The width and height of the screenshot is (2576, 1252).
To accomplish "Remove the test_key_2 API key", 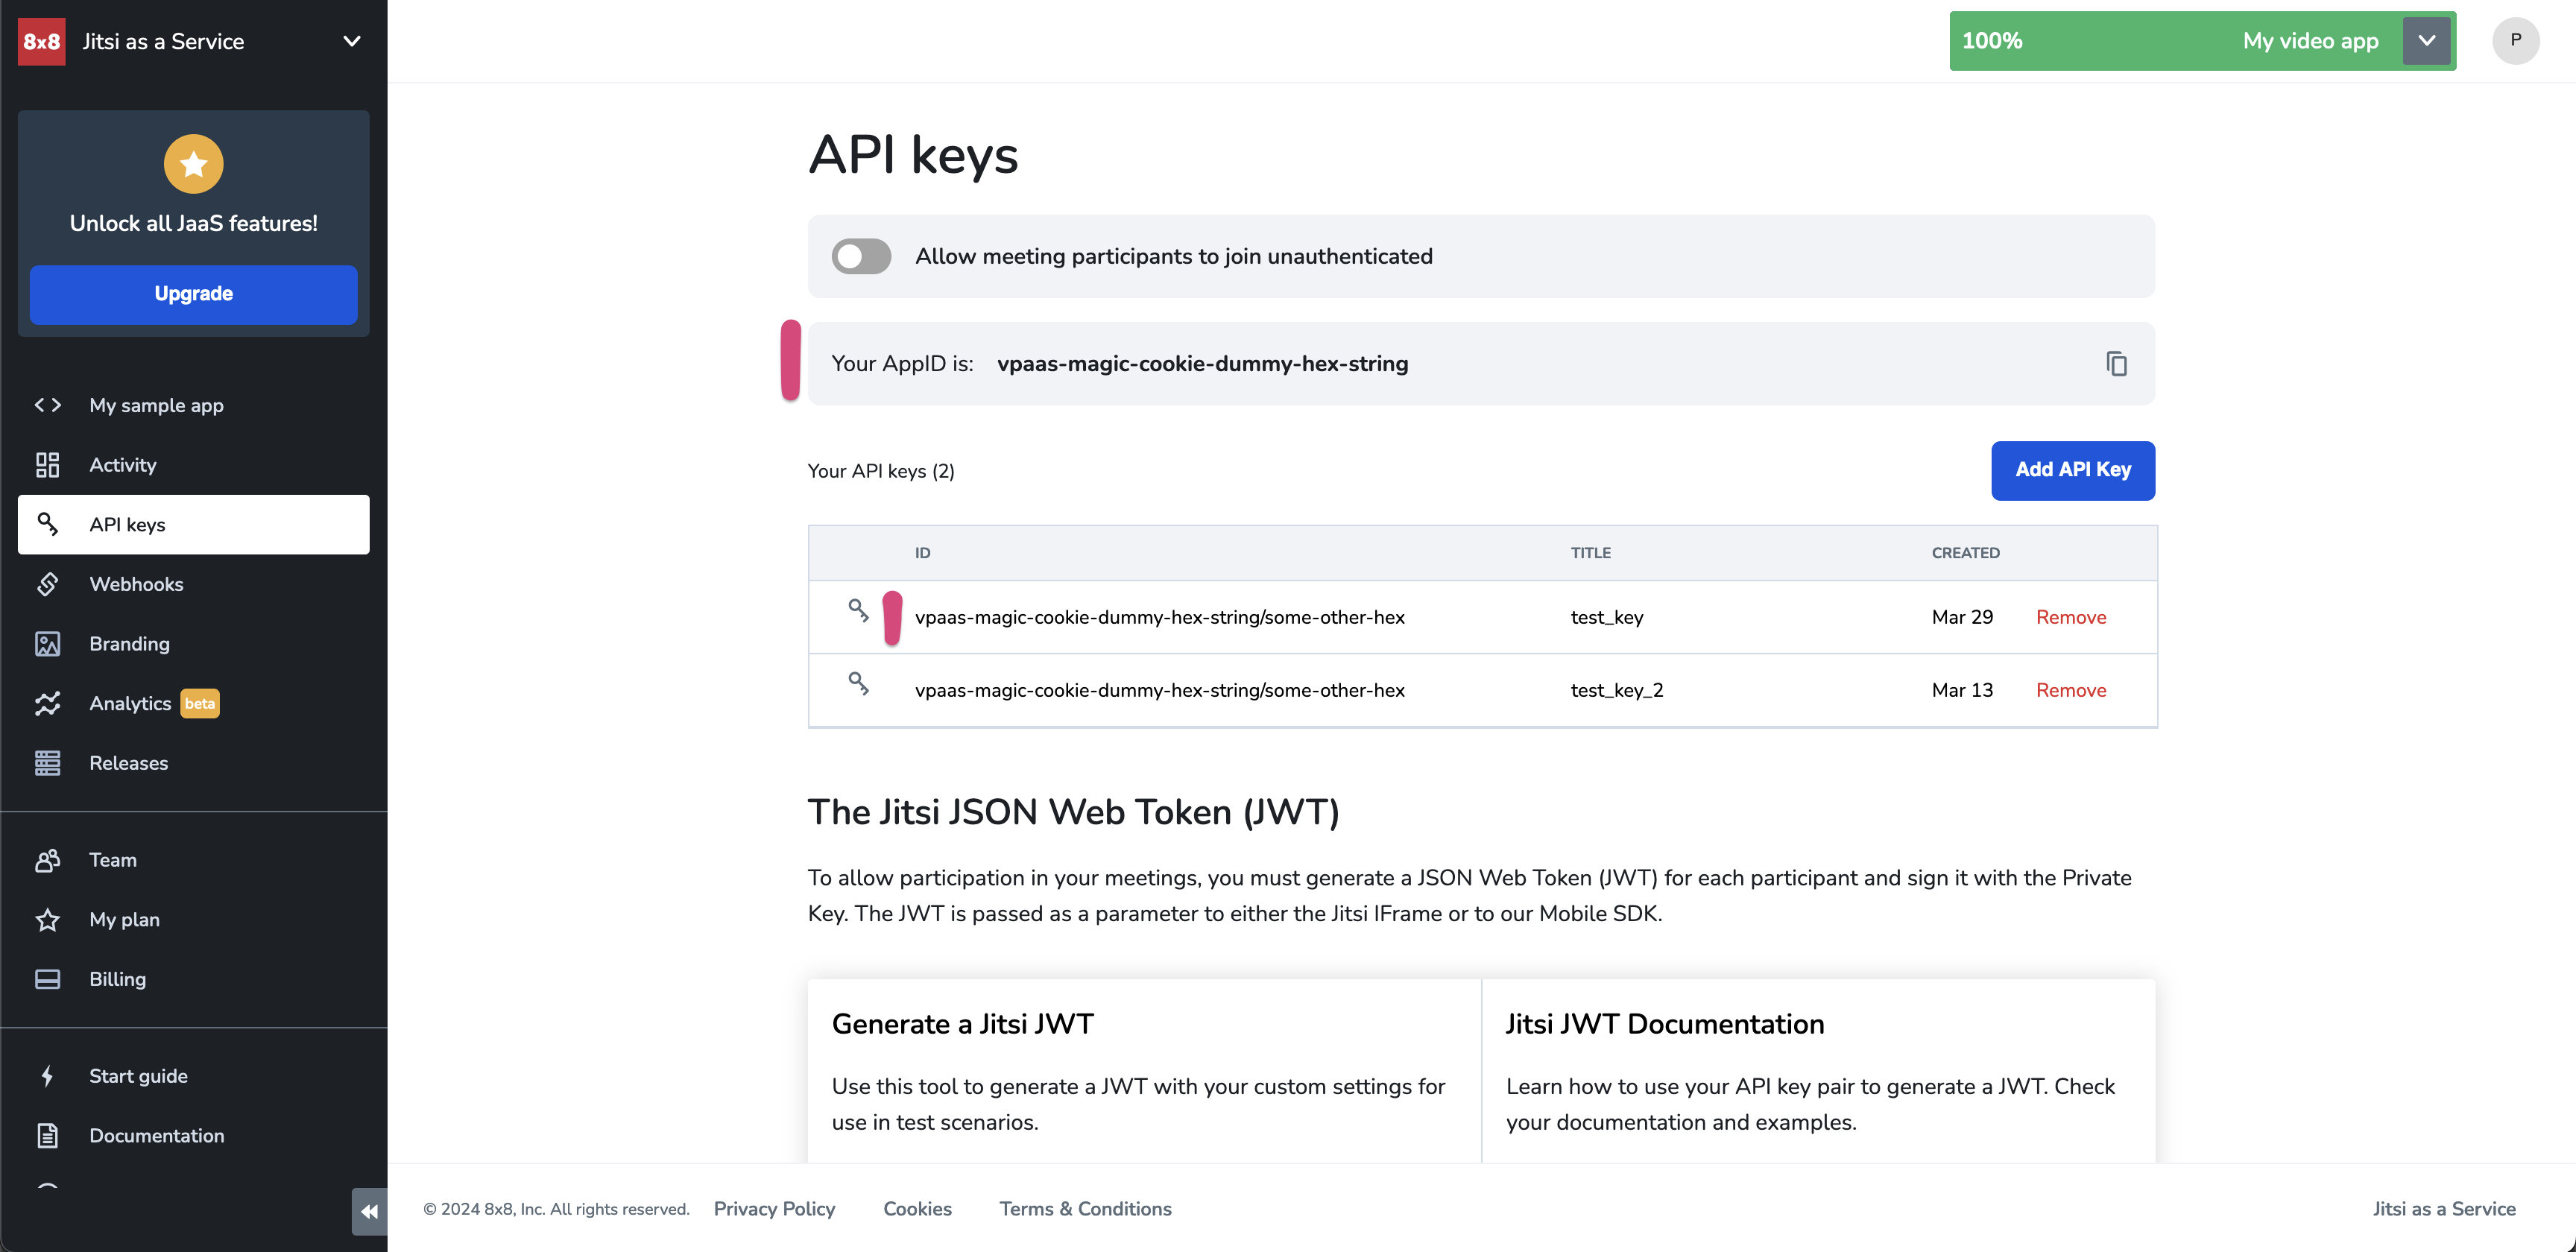I will pos(2071,690).
